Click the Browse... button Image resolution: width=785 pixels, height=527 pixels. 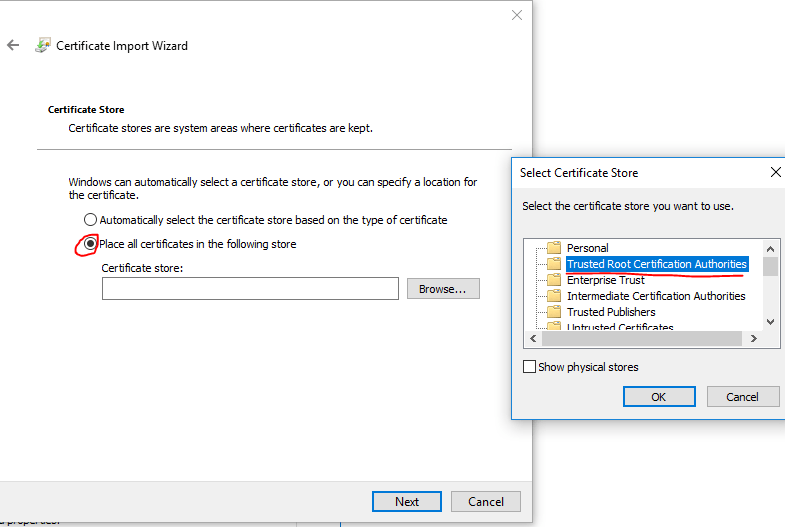click(442, 289)
